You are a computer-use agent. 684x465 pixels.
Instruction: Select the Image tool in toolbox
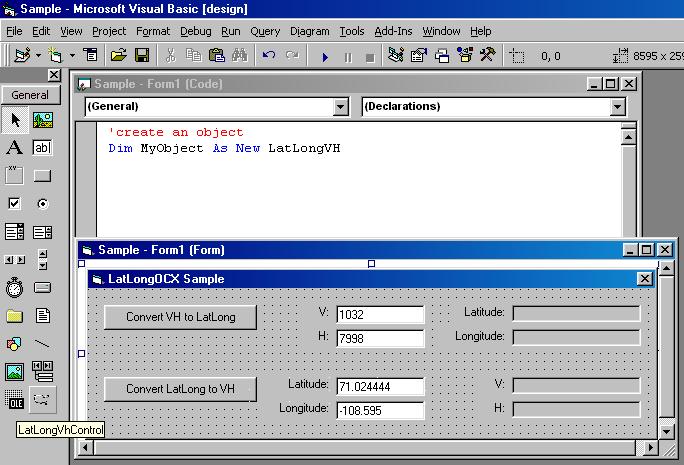15,372
